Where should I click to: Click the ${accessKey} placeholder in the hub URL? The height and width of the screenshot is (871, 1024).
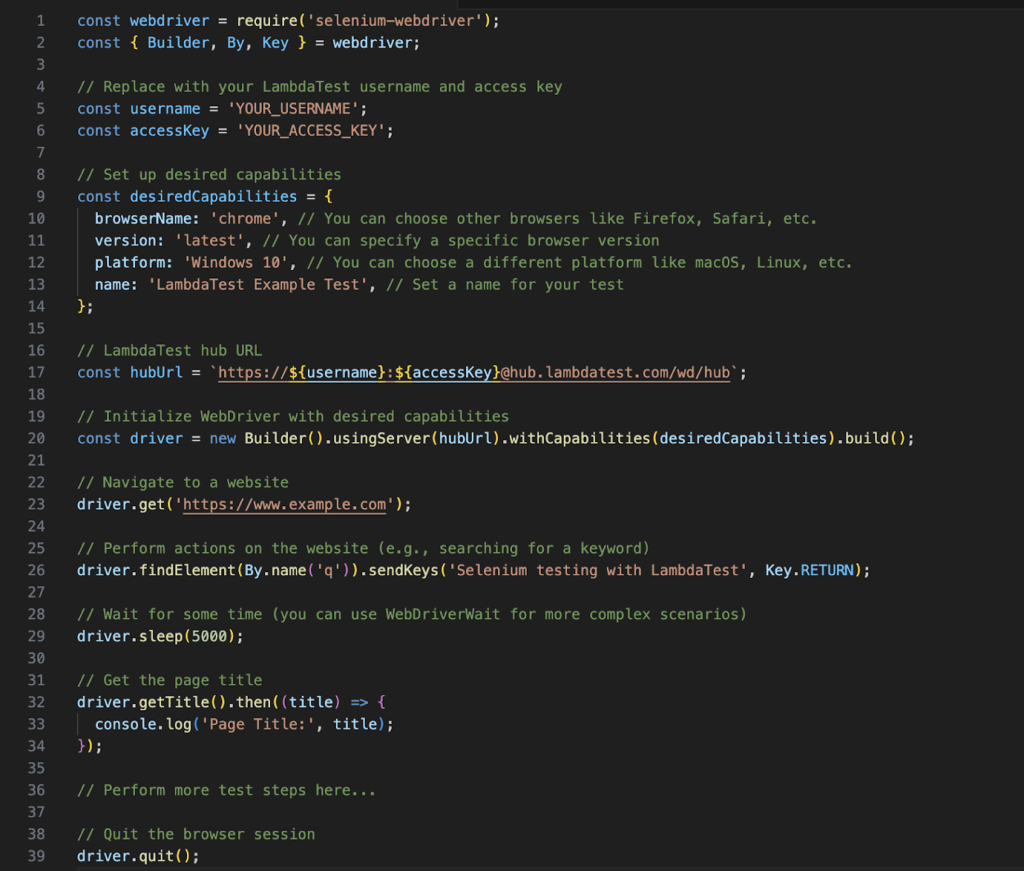tap(447, 372)
